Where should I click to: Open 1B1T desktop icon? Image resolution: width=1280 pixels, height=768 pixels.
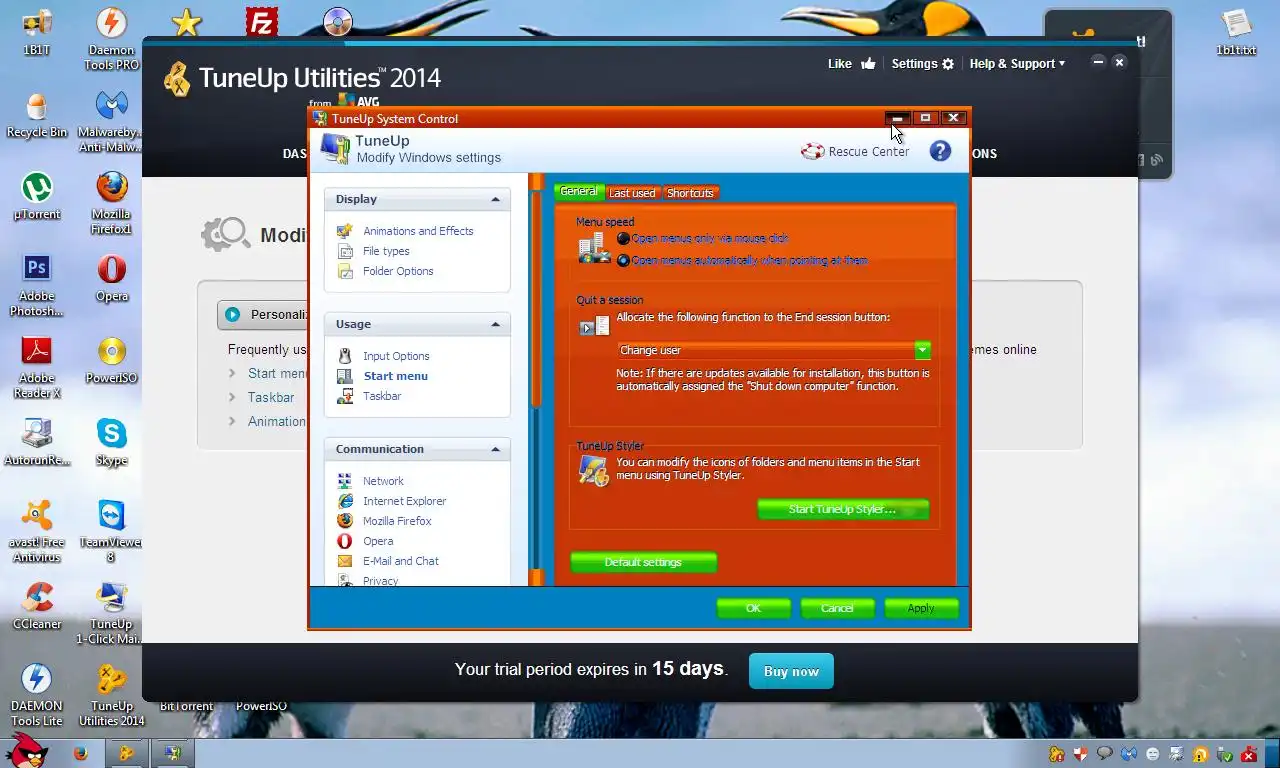point(37,31)
